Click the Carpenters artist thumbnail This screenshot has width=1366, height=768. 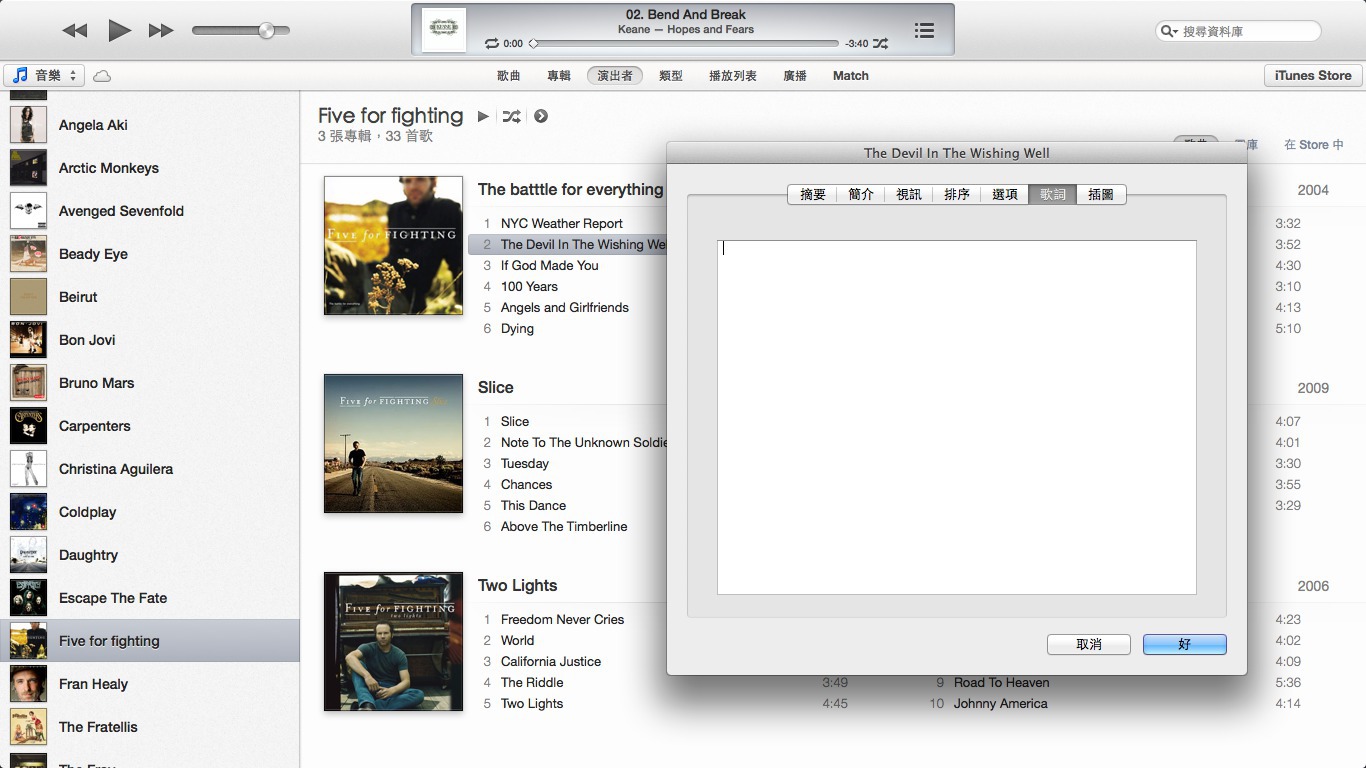tap(28, 426)
